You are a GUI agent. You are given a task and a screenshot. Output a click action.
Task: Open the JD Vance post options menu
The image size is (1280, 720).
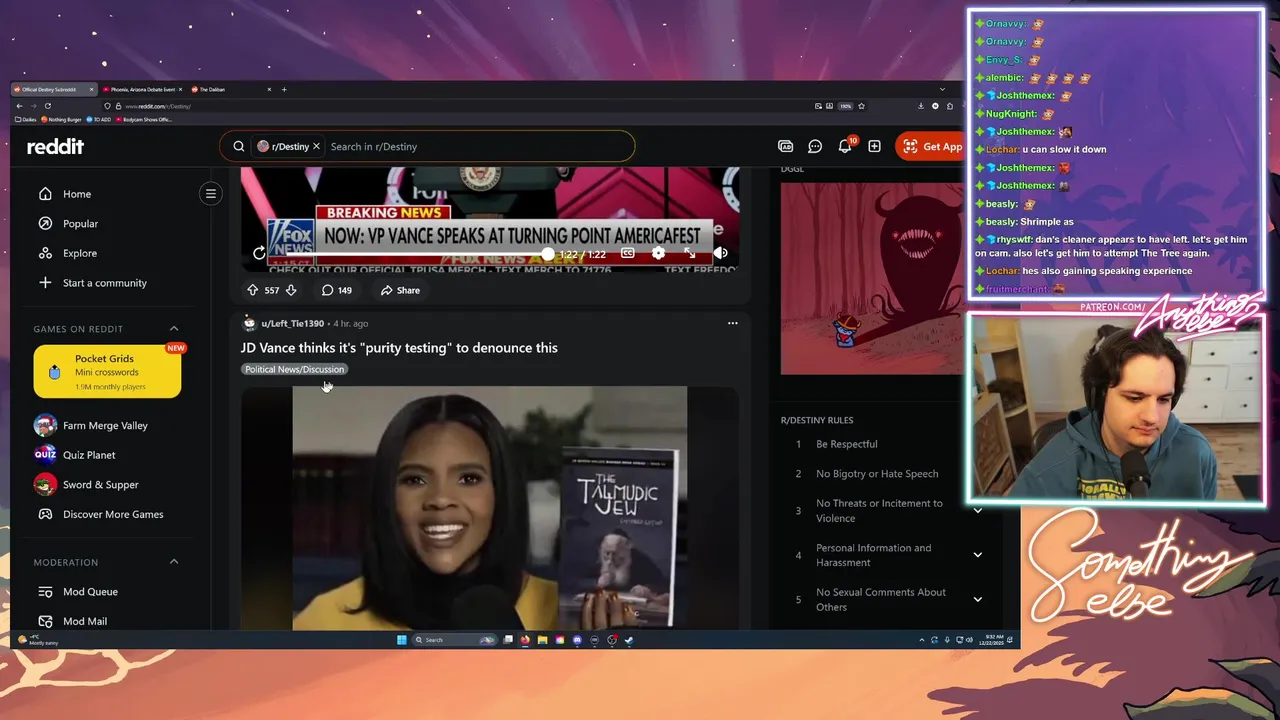(x=732, y=323)
